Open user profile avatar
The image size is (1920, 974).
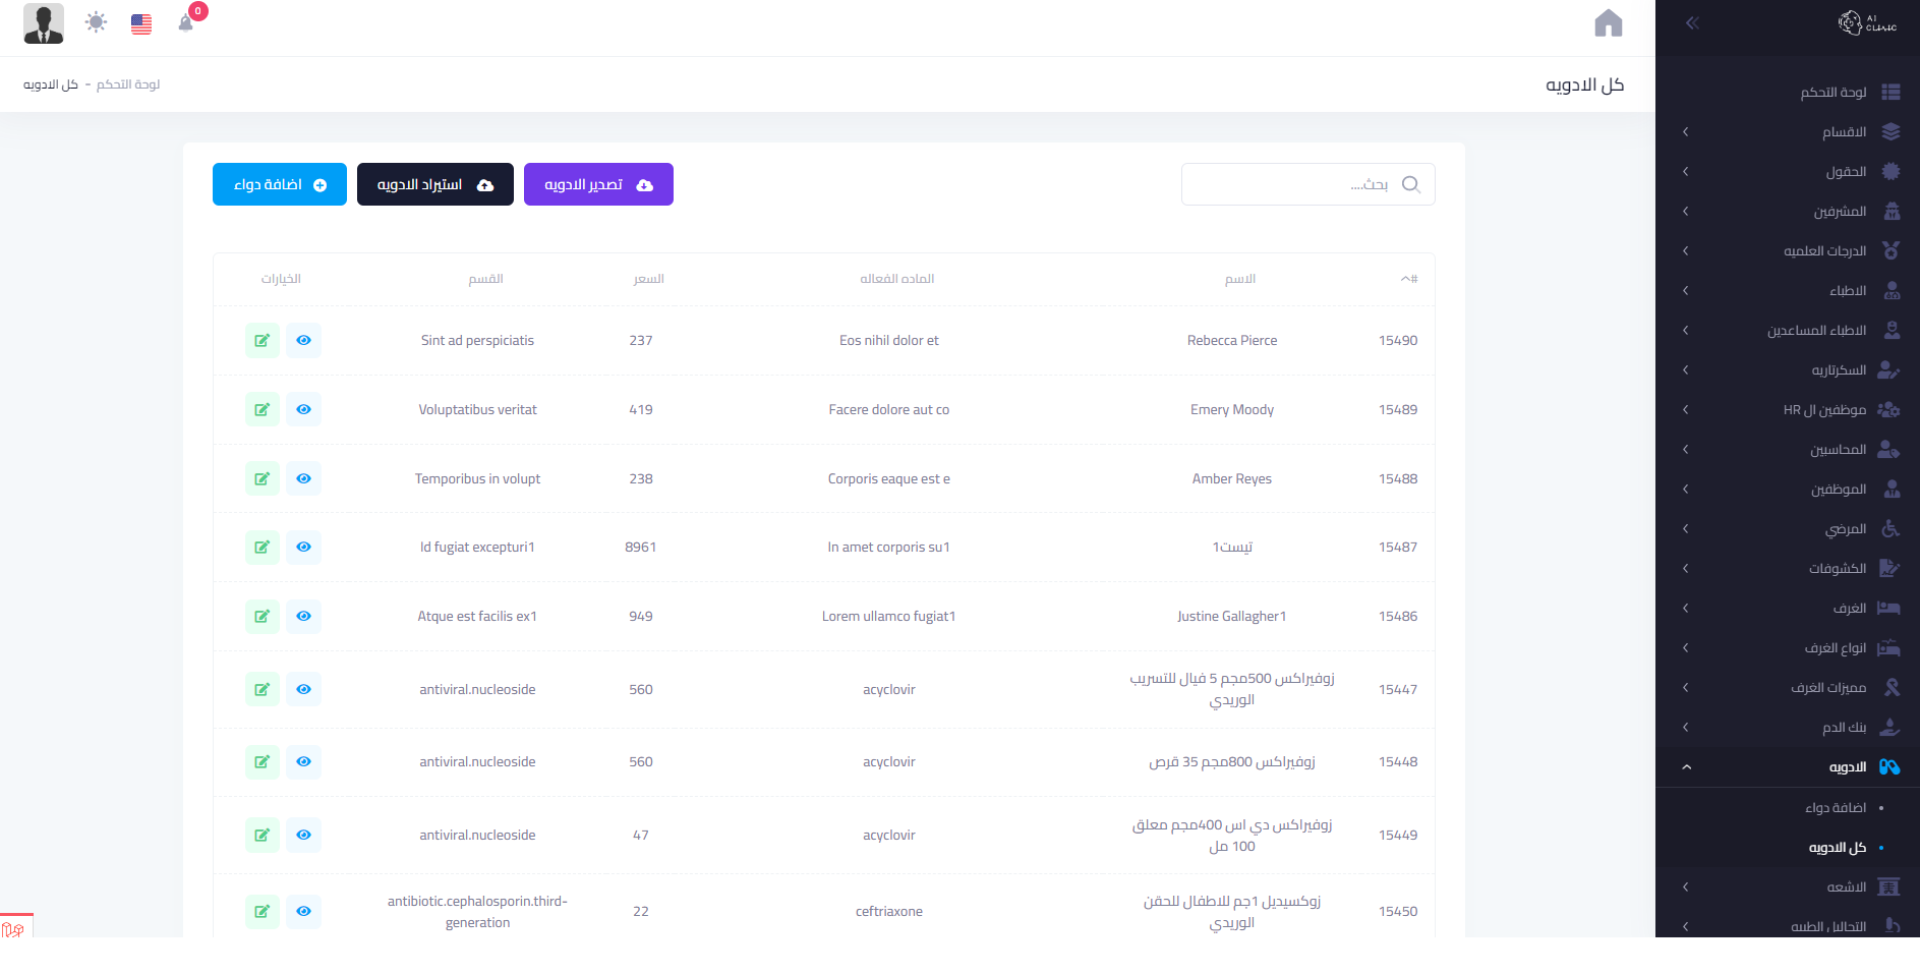click(43, 23)
